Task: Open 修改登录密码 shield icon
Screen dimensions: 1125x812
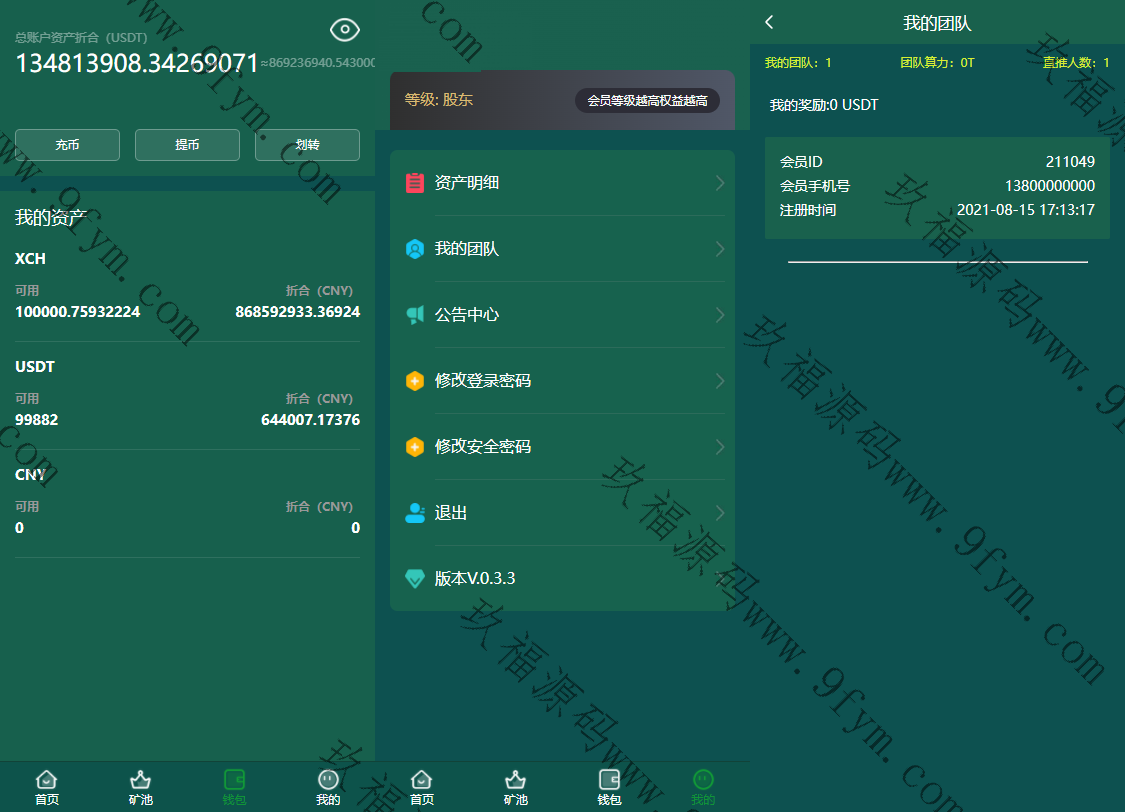Action: [x=415, y=381]
